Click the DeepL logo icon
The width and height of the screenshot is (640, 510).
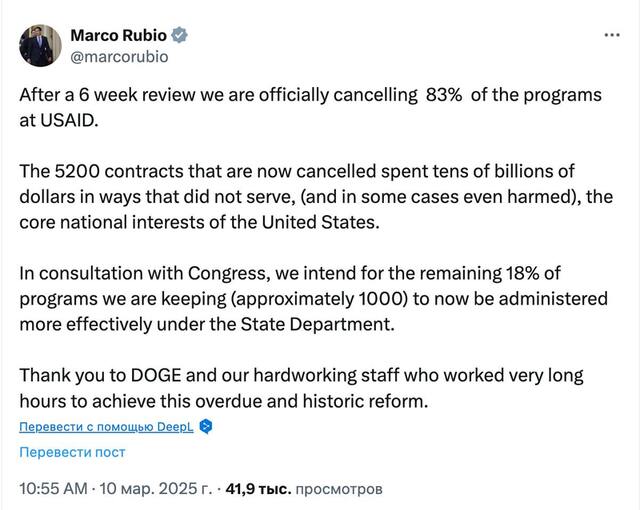(206, 427)
